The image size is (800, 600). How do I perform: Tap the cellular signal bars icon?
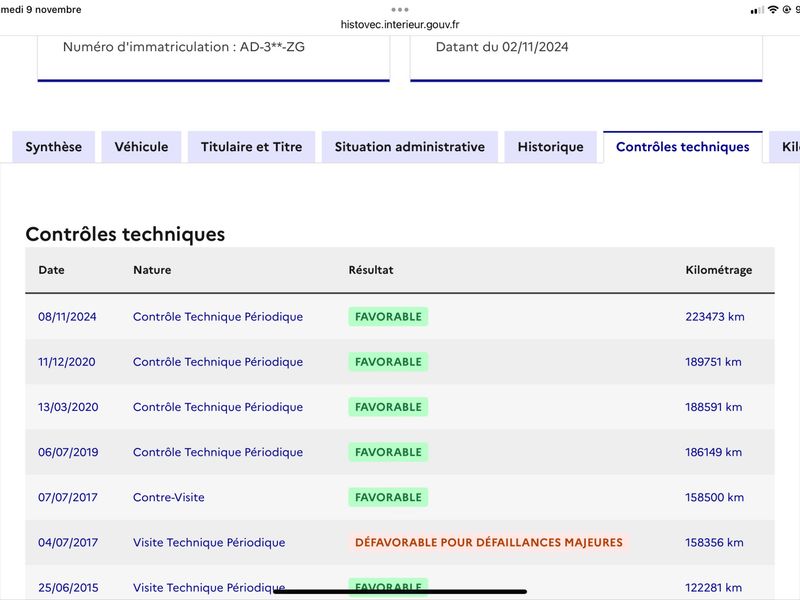pyautogui.click(x=757, y=10)
